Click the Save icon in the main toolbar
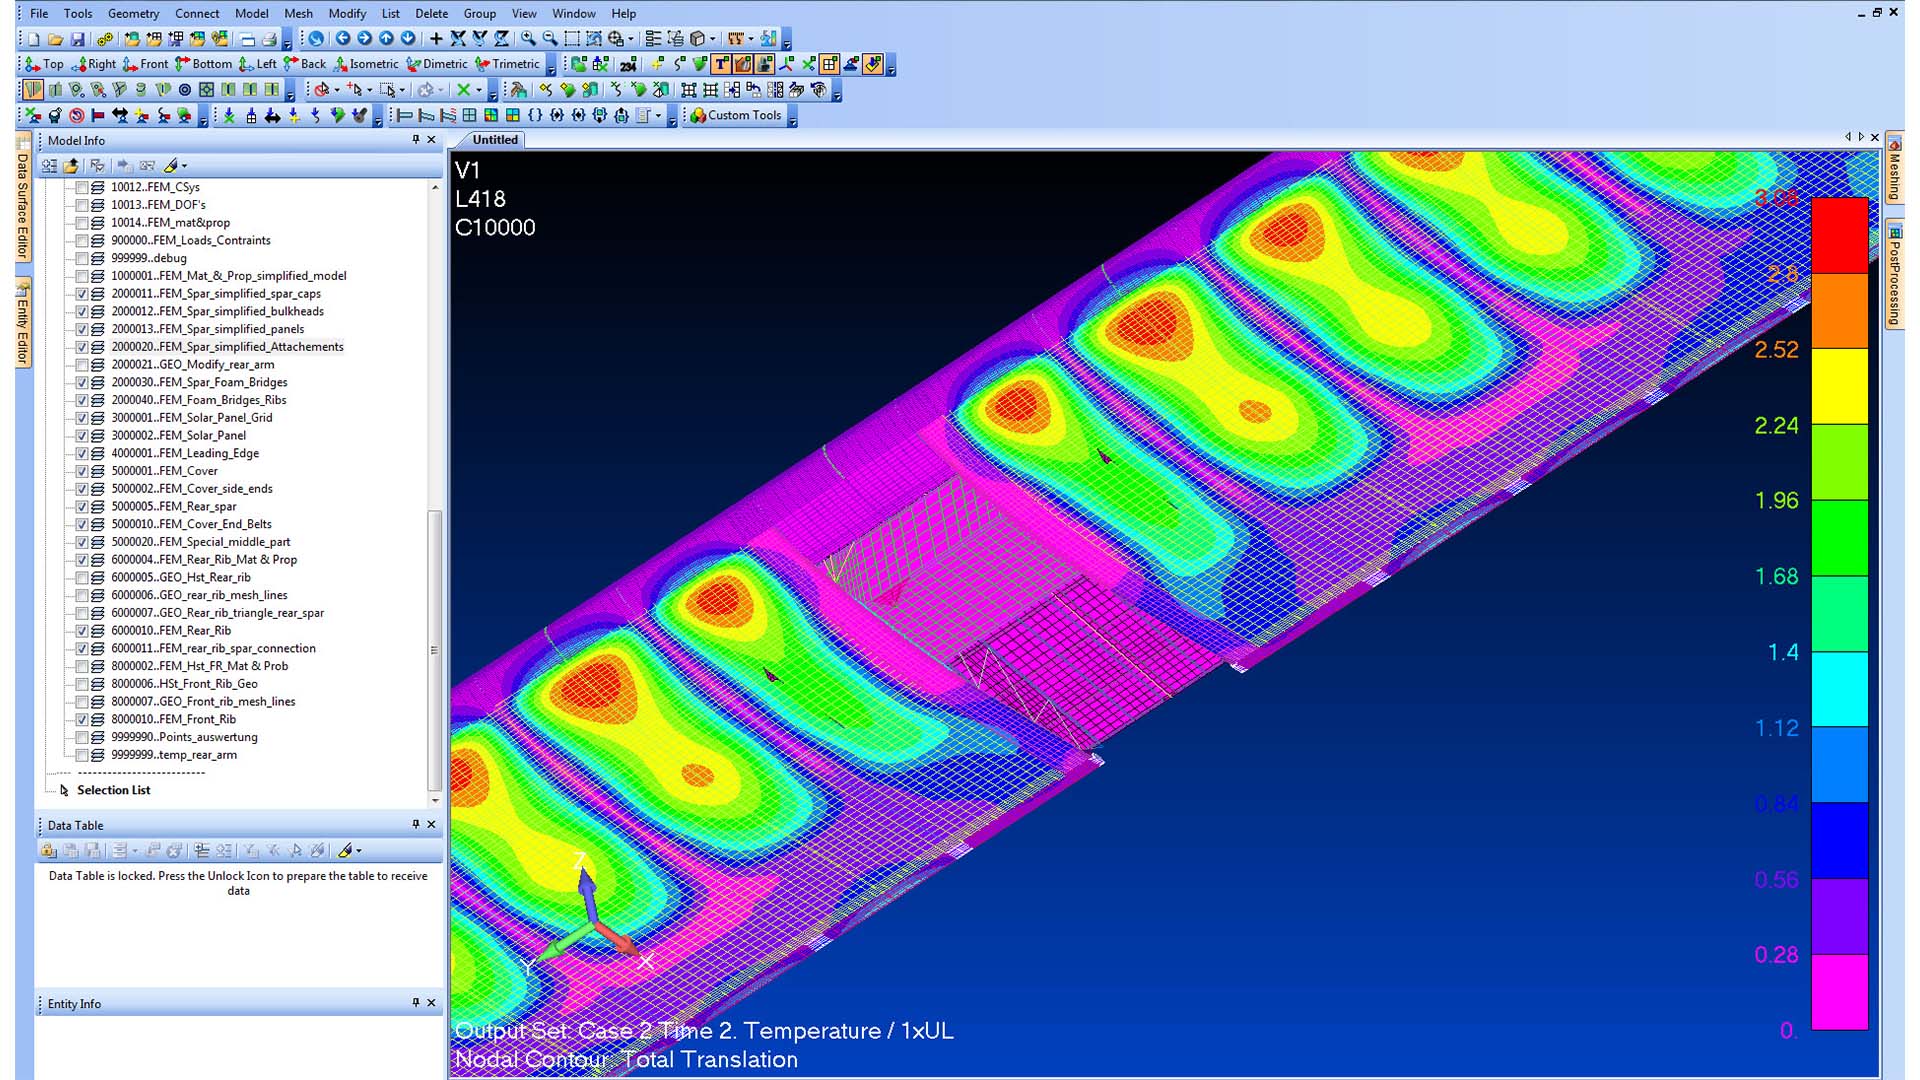 coord(78,40)
